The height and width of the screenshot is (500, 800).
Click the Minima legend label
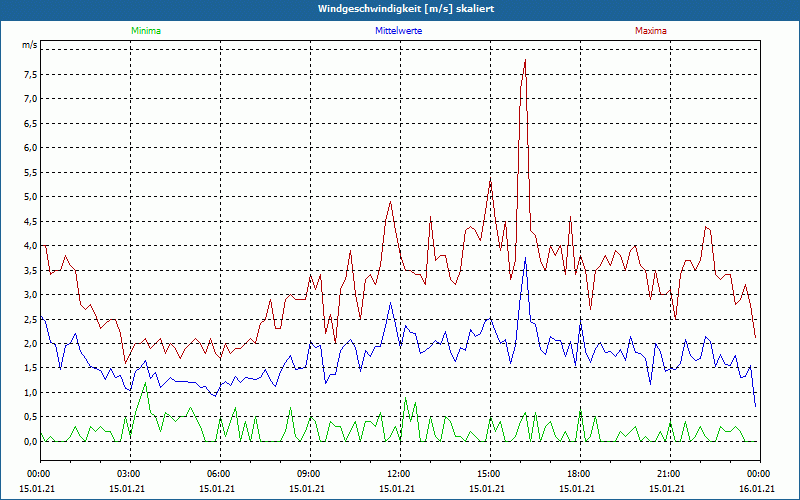coord(146,31)
